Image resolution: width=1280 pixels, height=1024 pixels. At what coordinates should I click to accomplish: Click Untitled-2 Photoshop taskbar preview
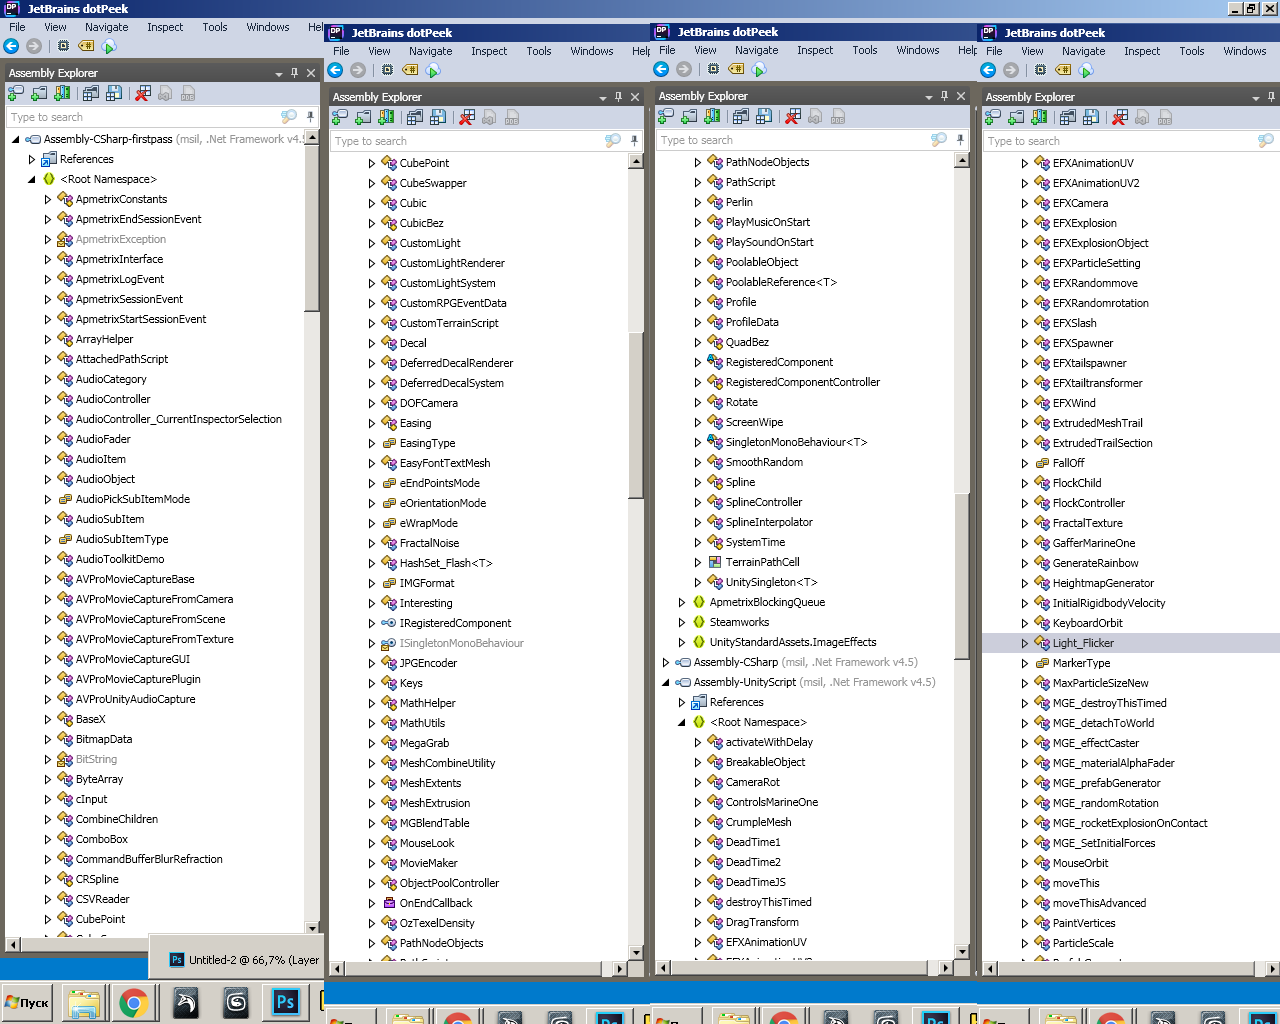(237, 959)
